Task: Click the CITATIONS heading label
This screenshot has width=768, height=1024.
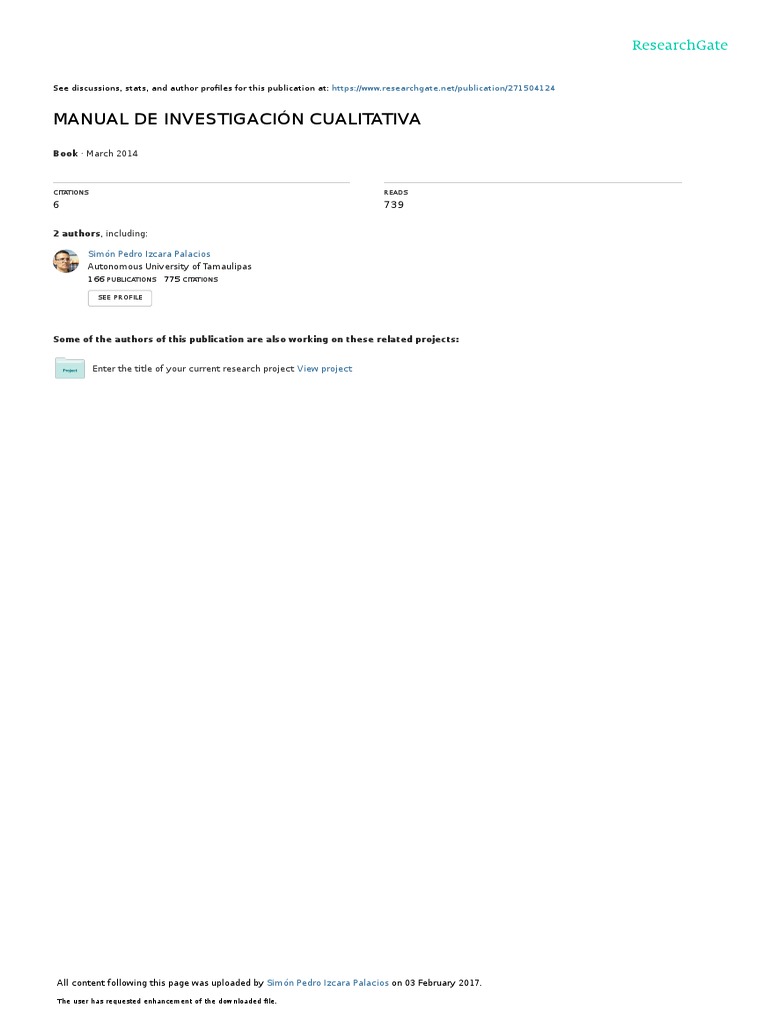Action: pyautogui.click(x=71, y=193)
